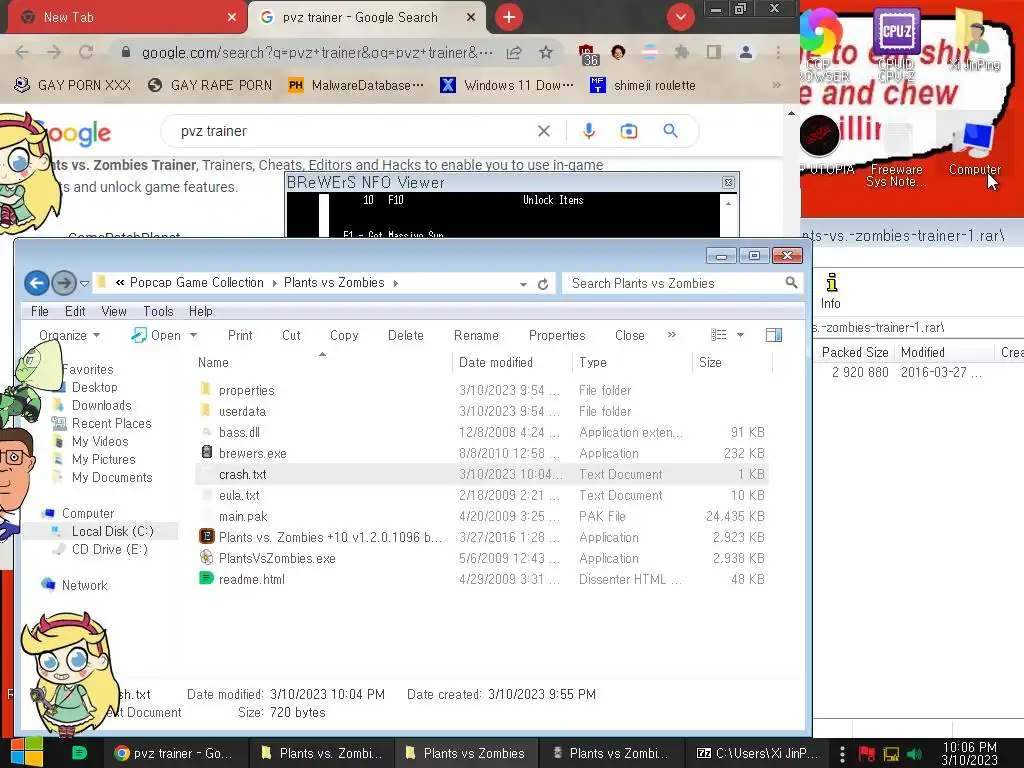
Task: Open recent locations dropdown next to forward arrow
Action: [x=84, y=283]
